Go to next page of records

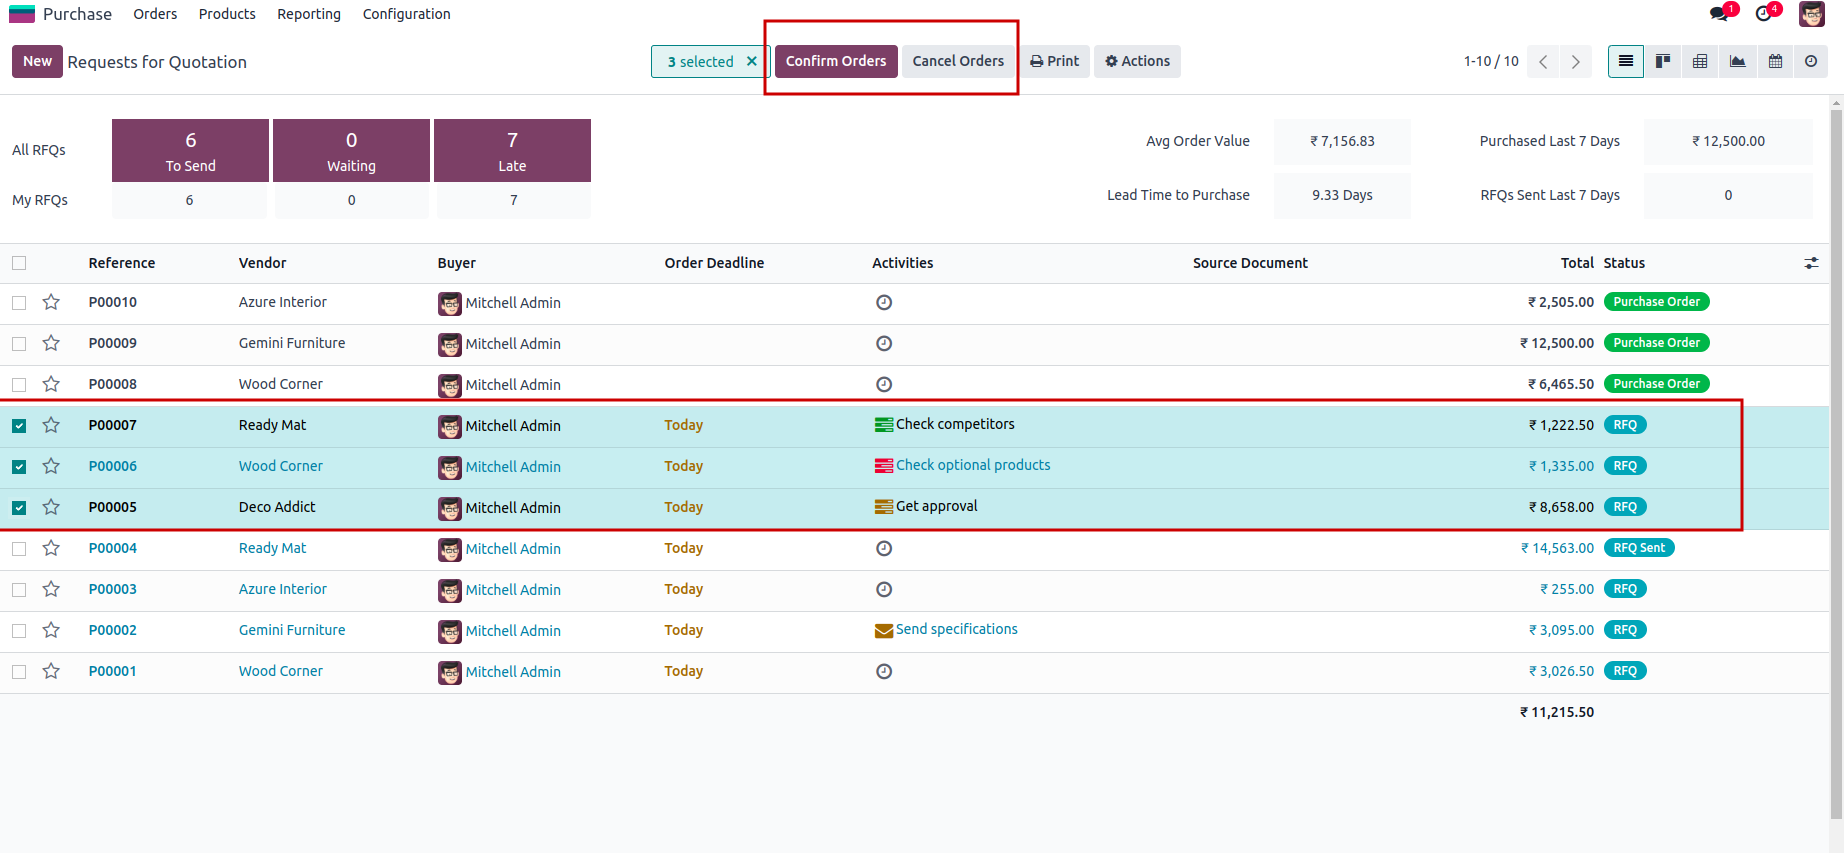[1576, 62]
